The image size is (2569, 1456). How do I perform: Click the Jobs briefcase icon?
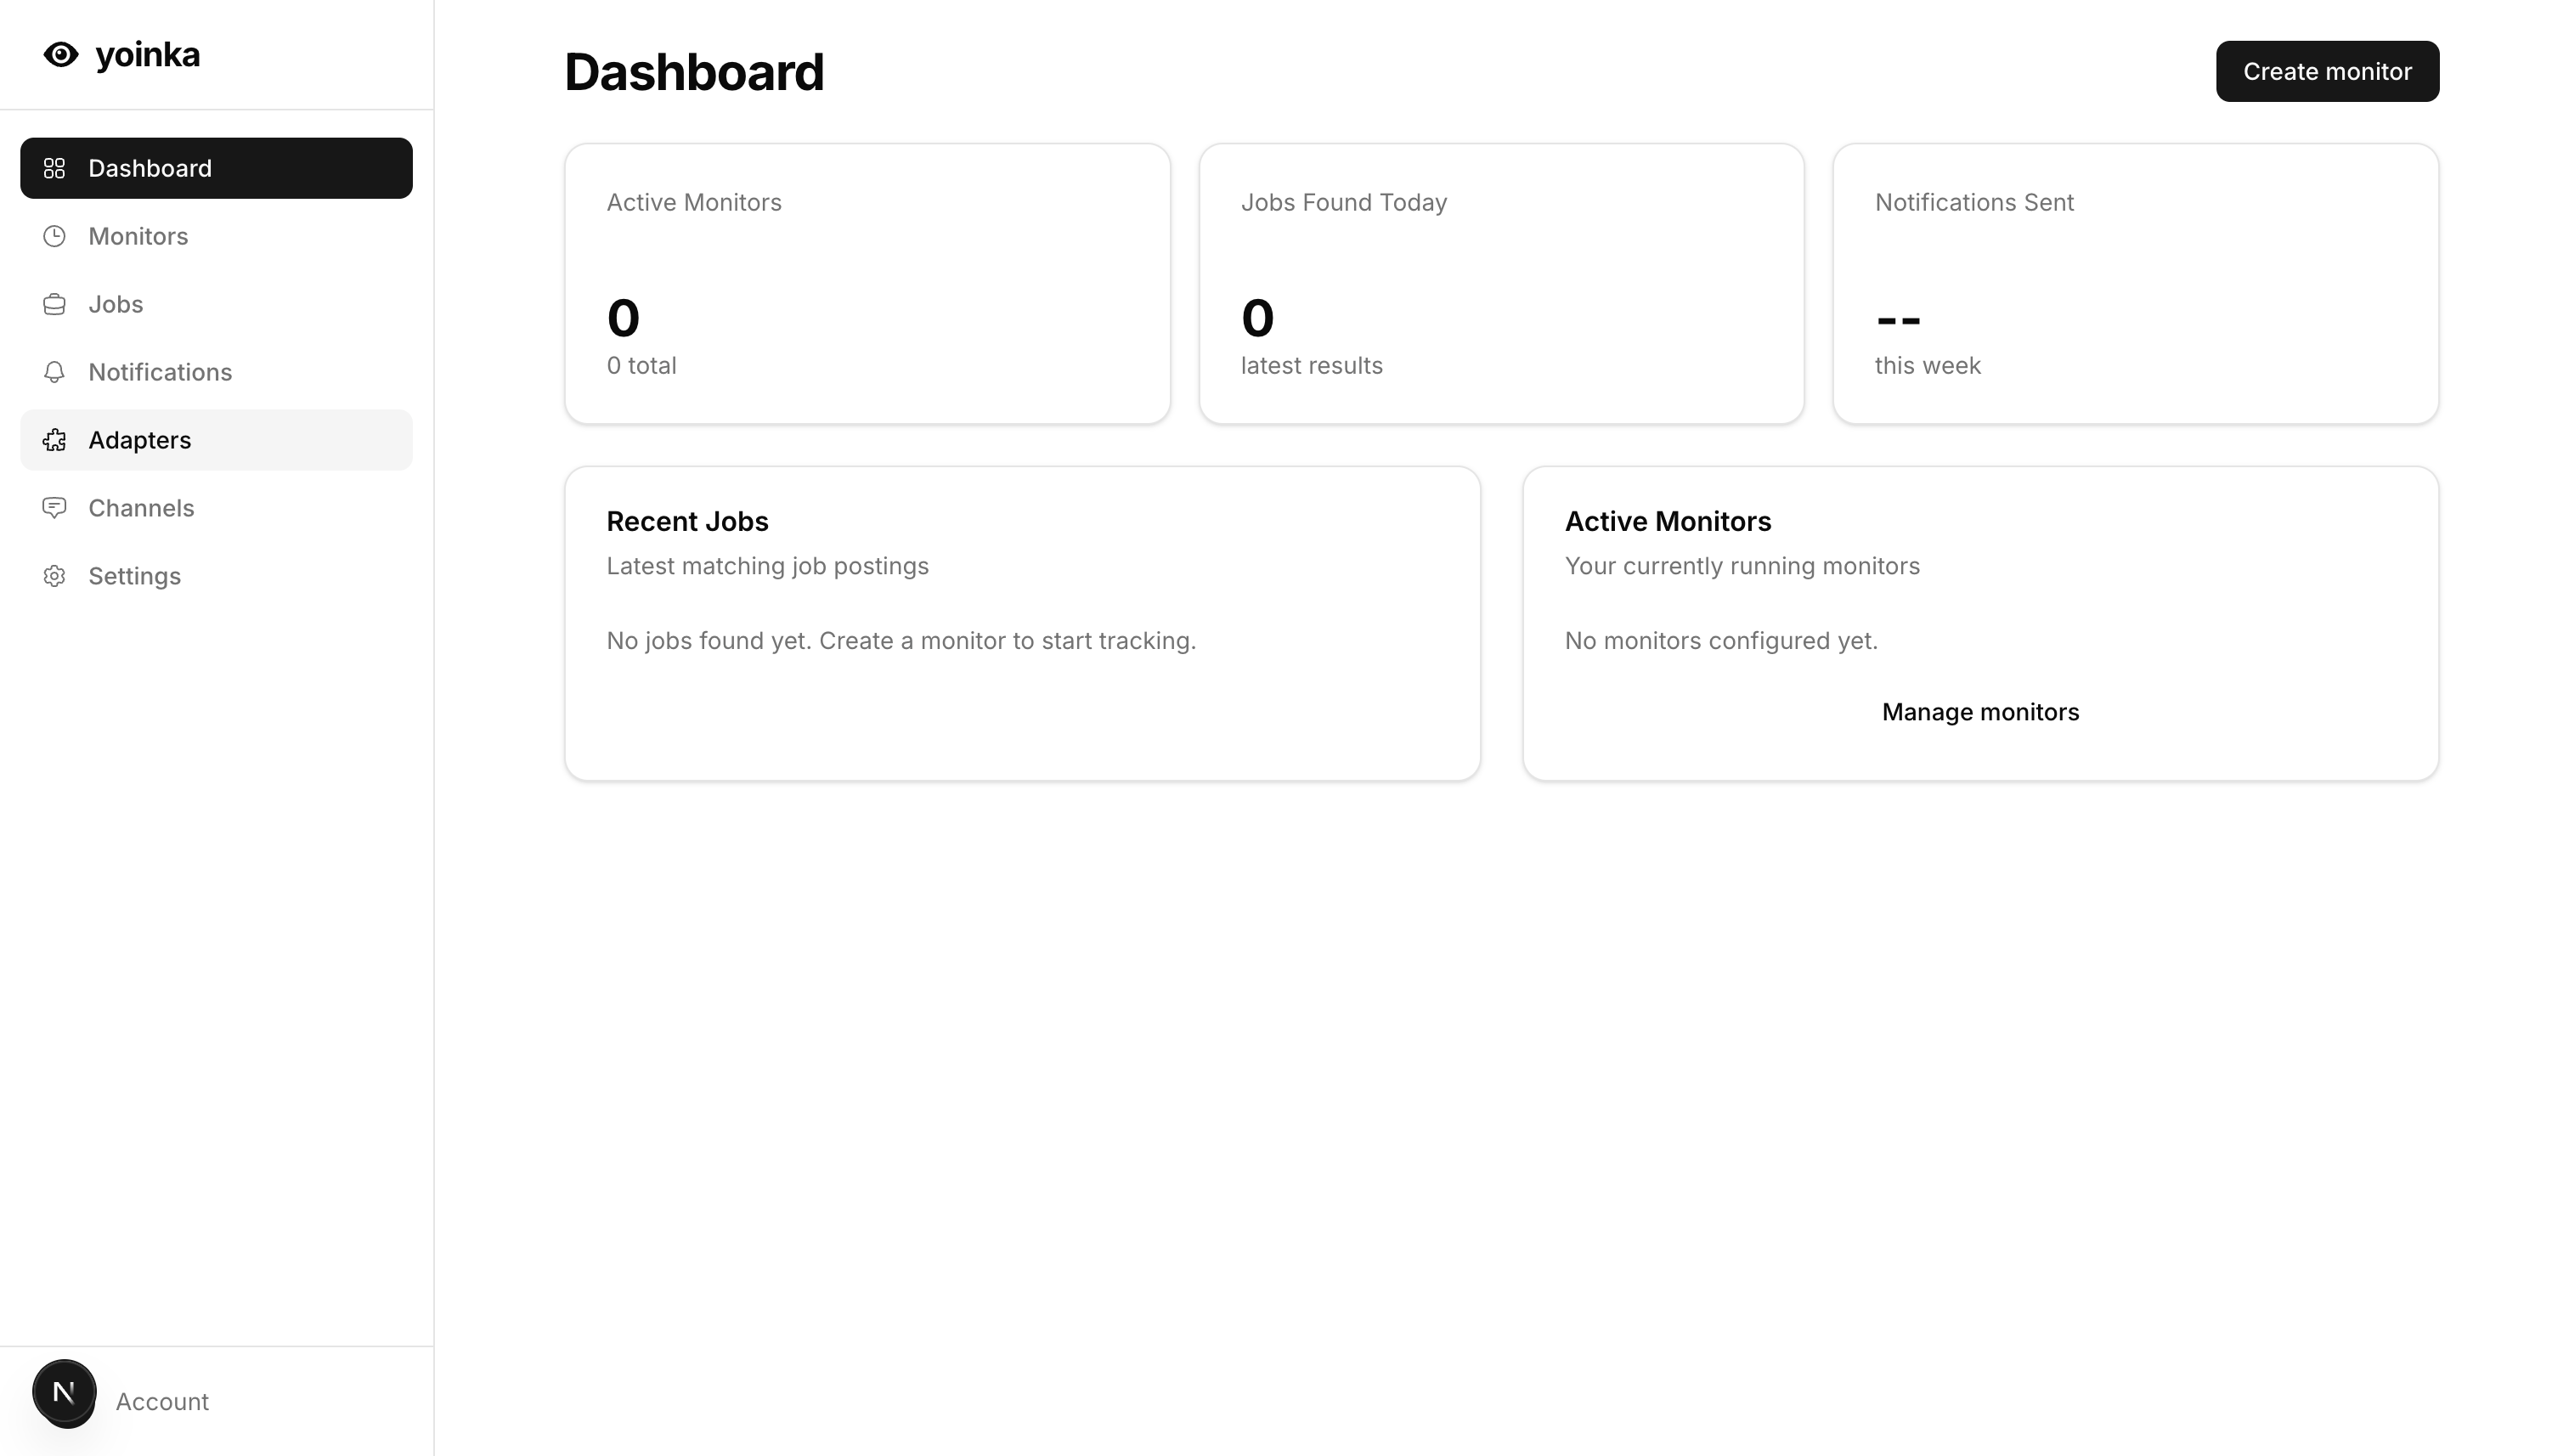[x=55, y=304]
